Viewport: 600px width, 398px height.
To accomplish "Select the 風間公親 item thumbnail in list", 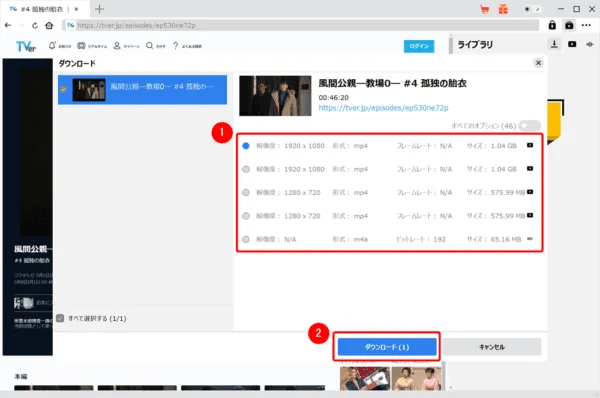I will tap(89, 90).
